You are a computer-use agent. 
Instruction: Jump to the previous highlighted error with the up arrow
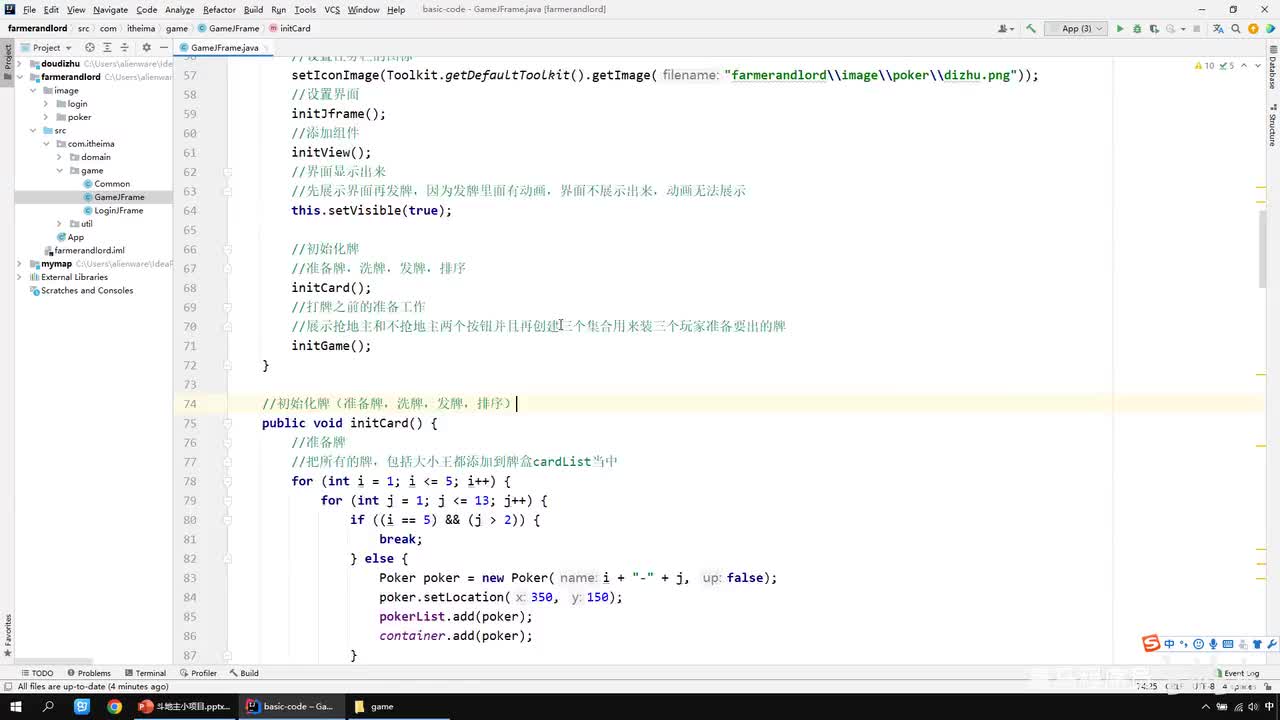pos(1244,65)
